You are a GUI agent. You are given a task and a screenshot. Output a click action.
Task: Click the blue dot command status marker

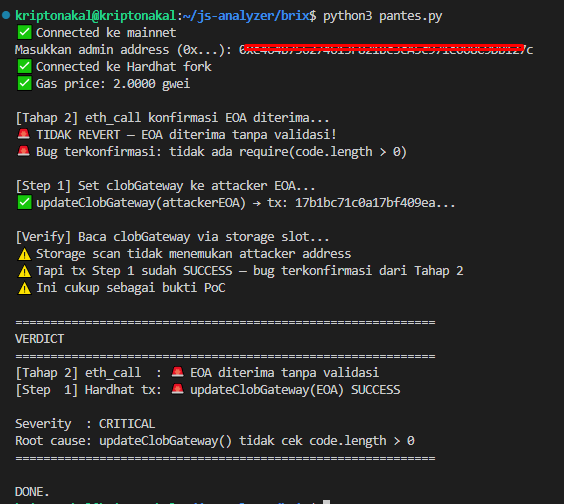[6, 15]
